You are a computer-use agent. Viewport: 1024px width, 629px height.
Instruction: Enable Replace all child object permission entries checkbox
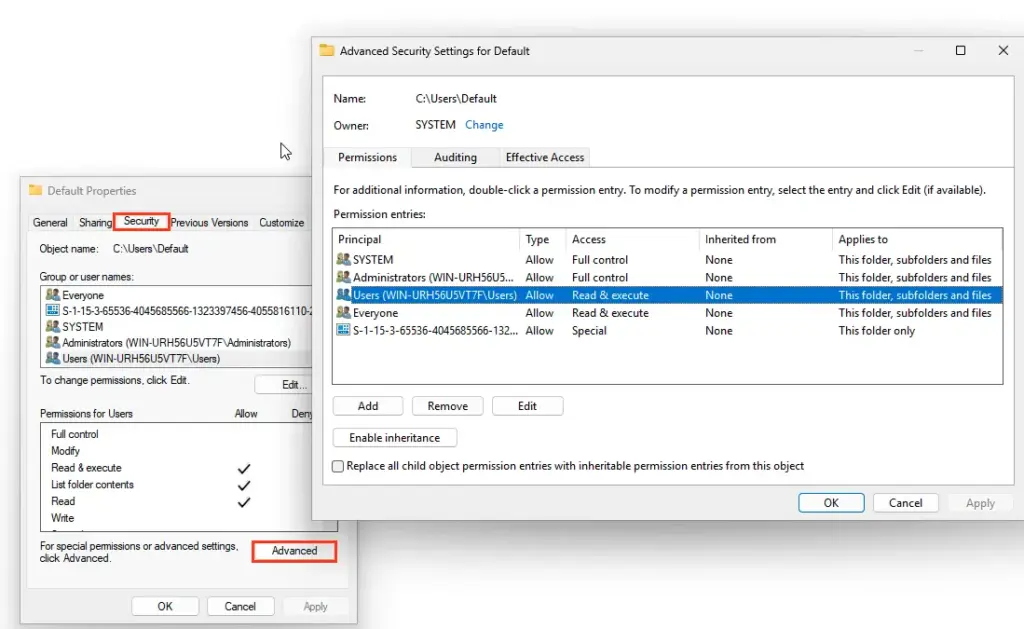338,466
